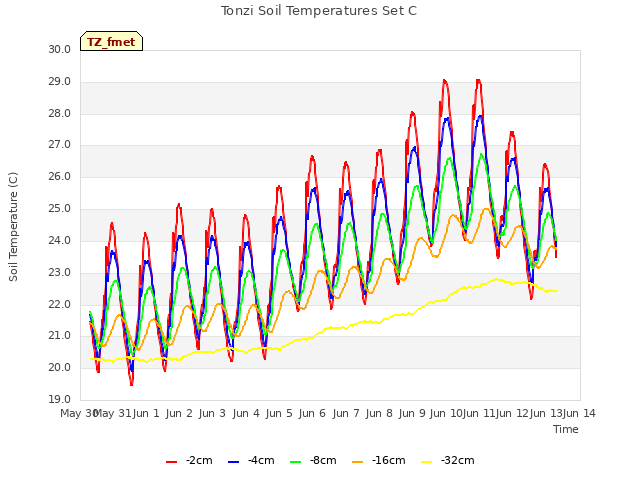Click the 28.0 y-axis tick label
Image resolution: width=640 pixels, height=480 pixels.
pyautogui.click(x=60, y=113)
